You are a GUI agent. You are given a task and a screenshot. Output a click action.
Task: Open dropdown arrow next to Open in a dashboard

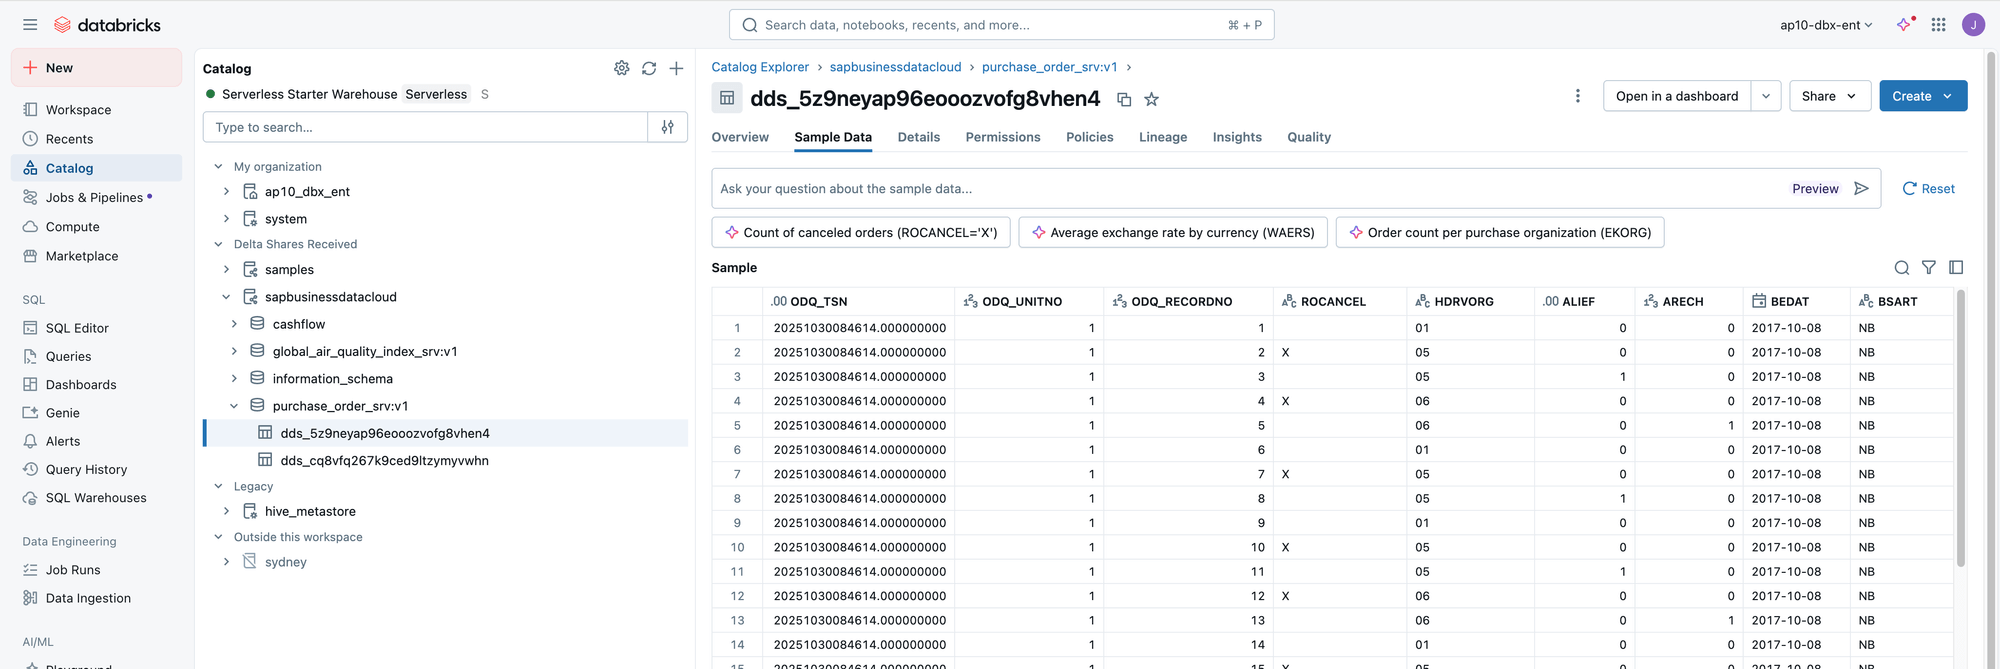click(x=1765, y=96)
